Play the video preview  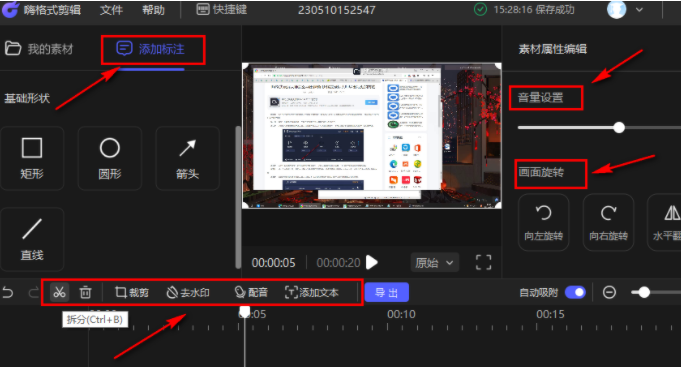372,262
